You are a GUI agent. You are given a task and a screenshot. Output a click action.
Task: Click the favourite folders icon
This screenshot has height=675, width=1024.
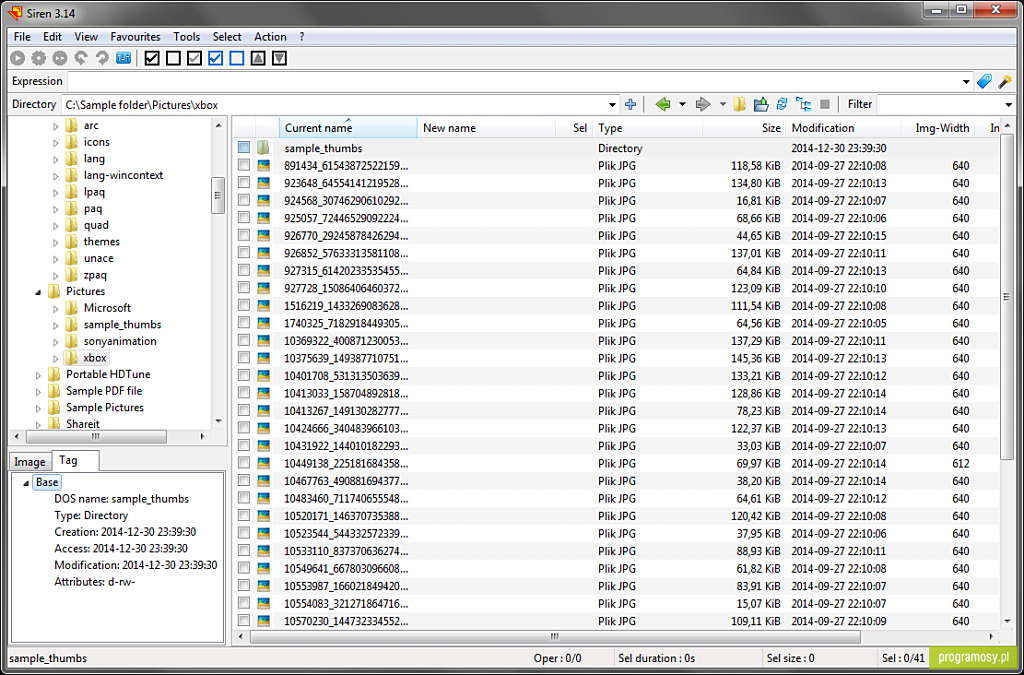click(740, 104)
